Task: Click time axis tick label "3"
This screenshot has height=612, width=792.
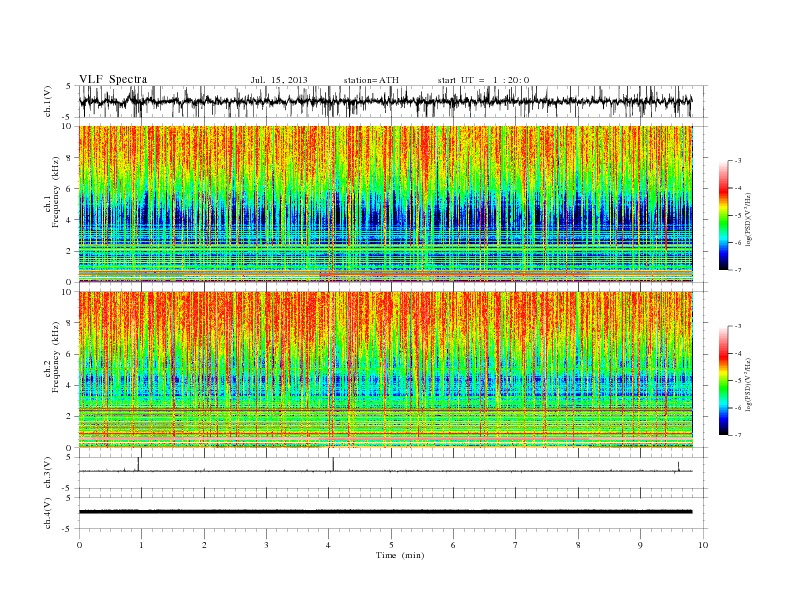Action: [x=266, y=545]
